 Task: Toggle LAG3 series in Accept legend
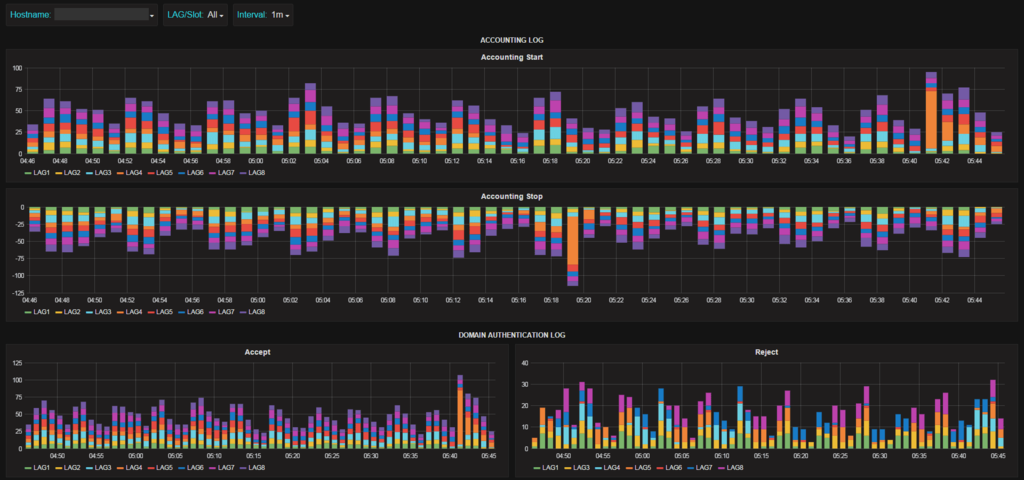tap(98, 468)
